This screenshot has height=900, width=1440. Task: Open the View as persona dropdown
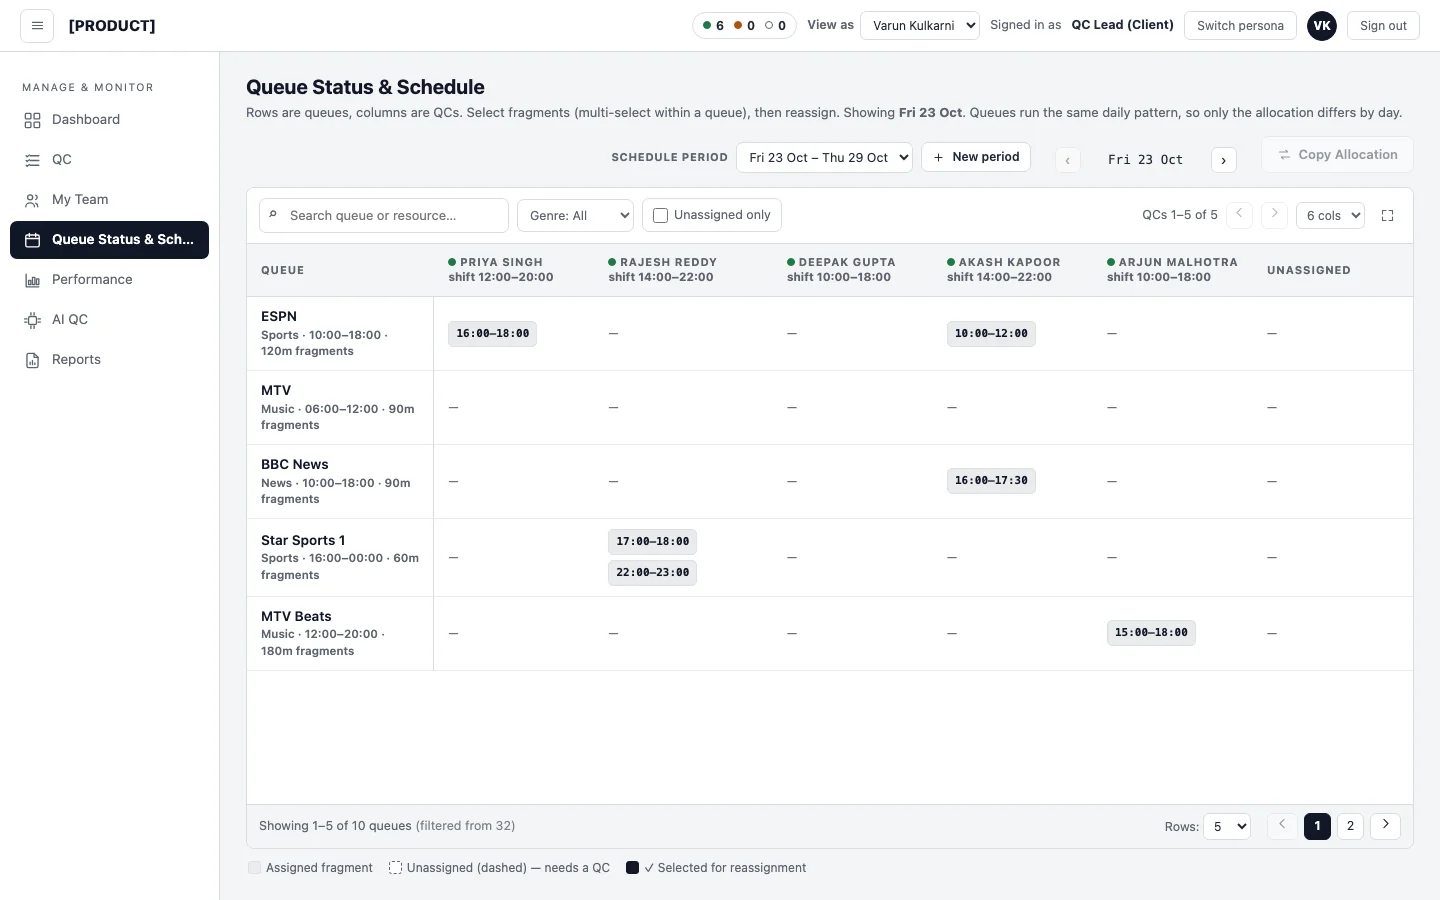pos(920,26)
